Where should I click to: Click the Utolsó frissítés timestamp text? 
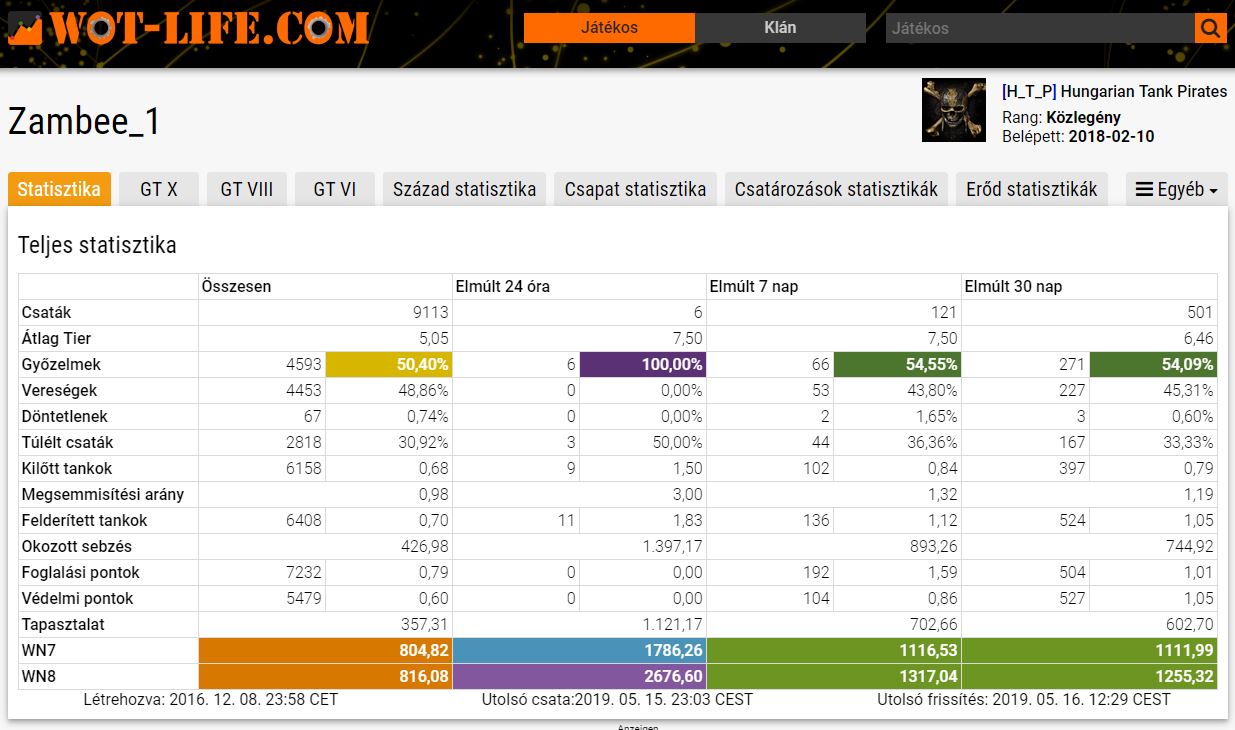[x=1024, y=700]
